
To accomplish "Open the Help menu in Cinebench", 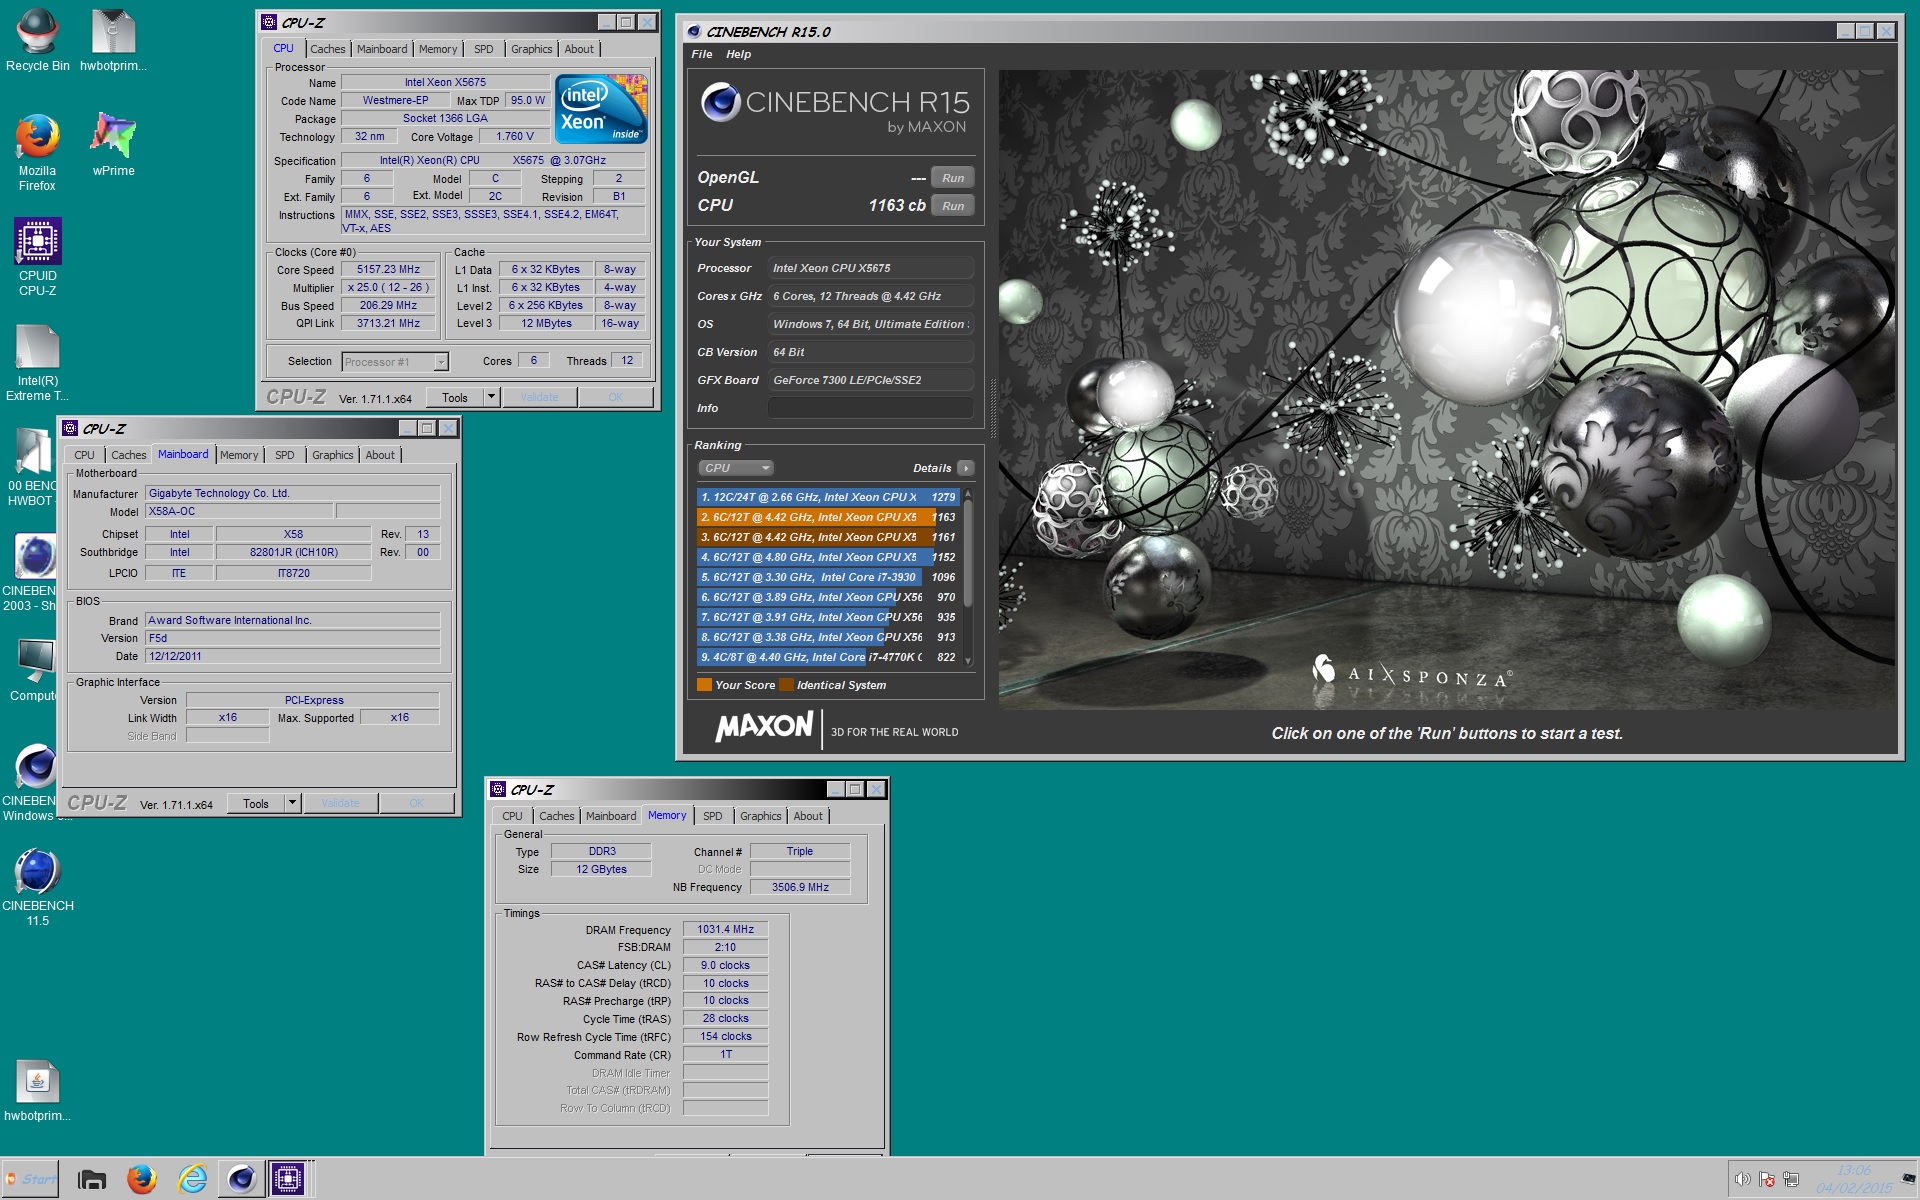I will [x=739, y=54].
